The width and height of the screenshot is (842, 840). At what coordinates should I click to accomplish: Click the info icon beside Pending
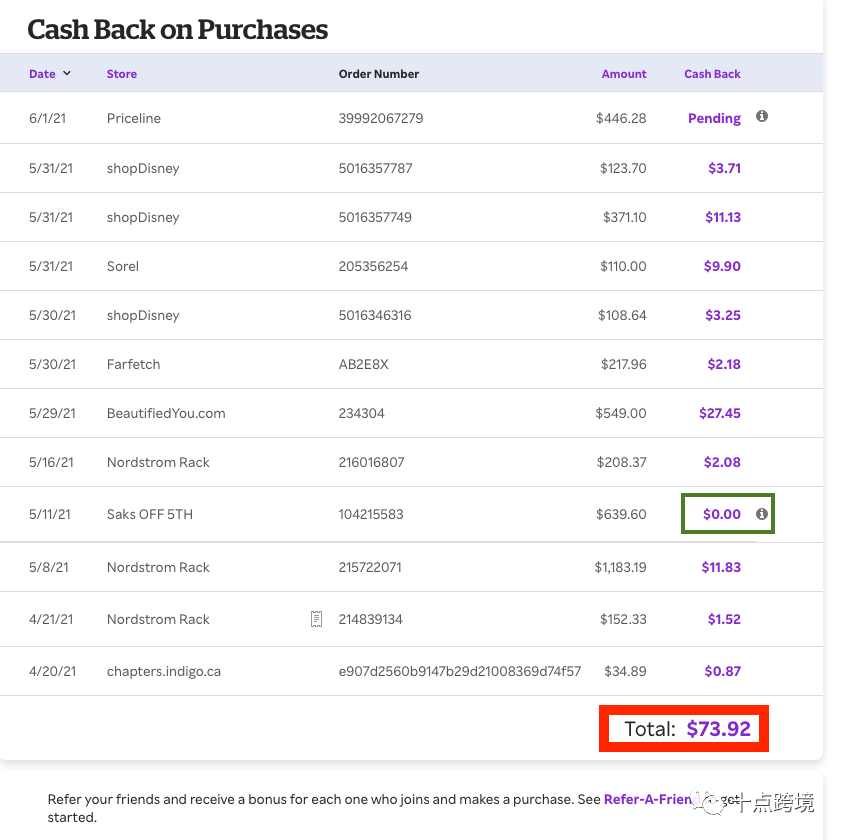[x=762, y=117]
